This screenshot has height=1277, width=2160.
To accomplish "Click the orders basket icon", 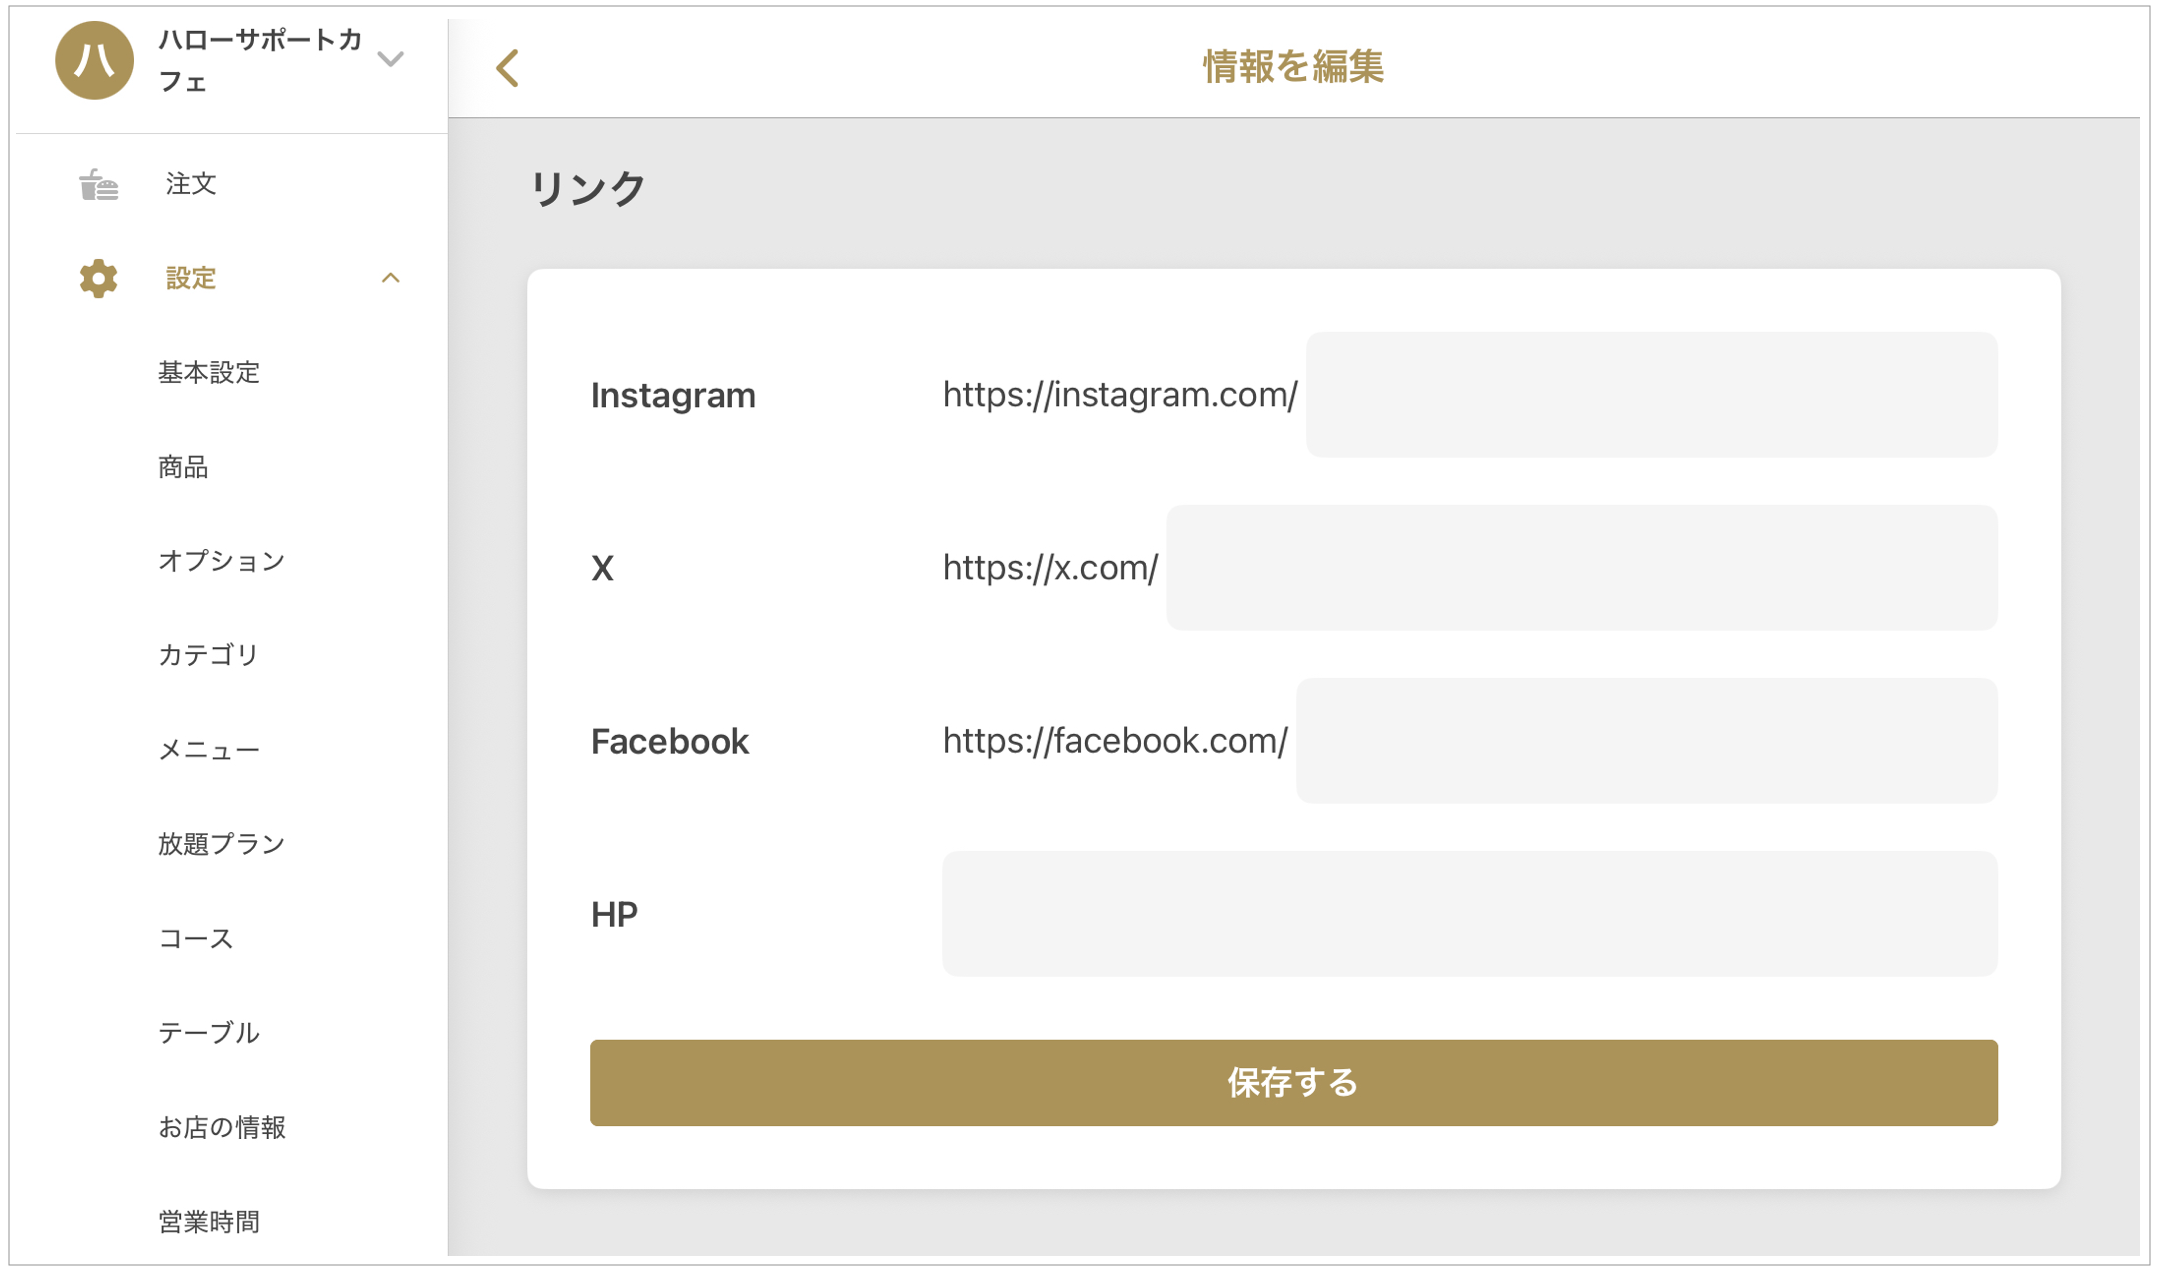I will [99, 185].
